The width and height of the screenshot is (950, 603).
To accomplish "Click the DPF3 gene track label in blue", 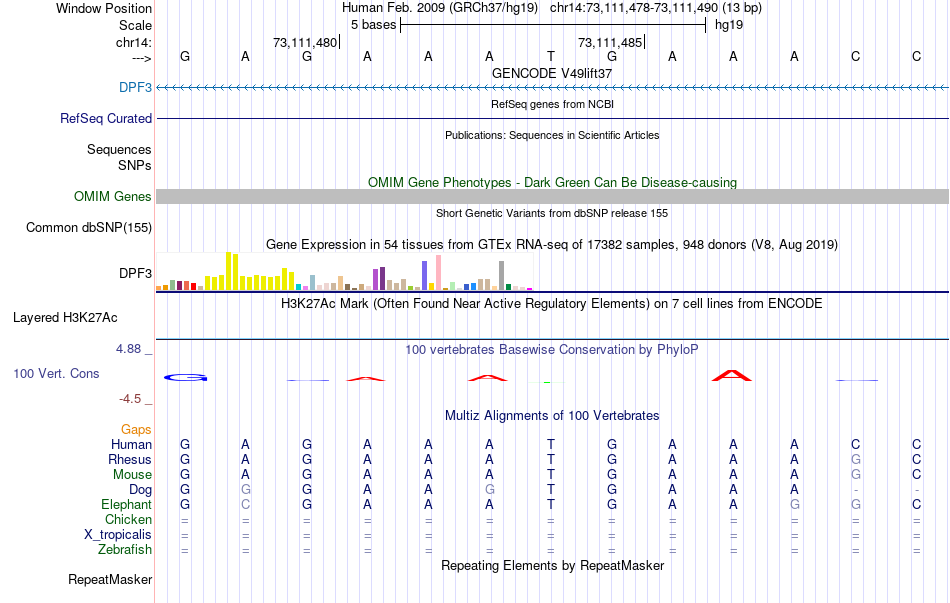I will click(135, 87).
